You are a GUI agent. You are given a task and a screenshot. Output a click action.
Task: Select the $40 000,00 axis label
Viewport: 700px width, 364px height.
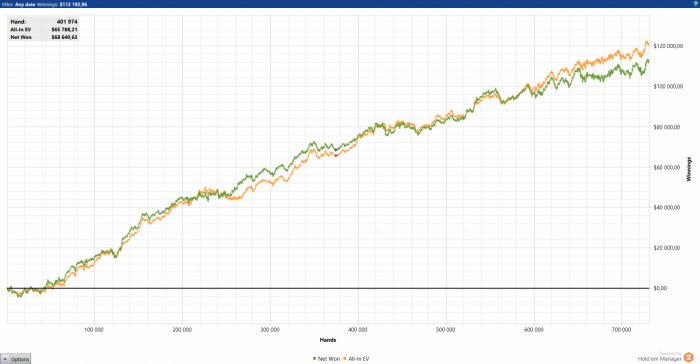click(667, 207)
